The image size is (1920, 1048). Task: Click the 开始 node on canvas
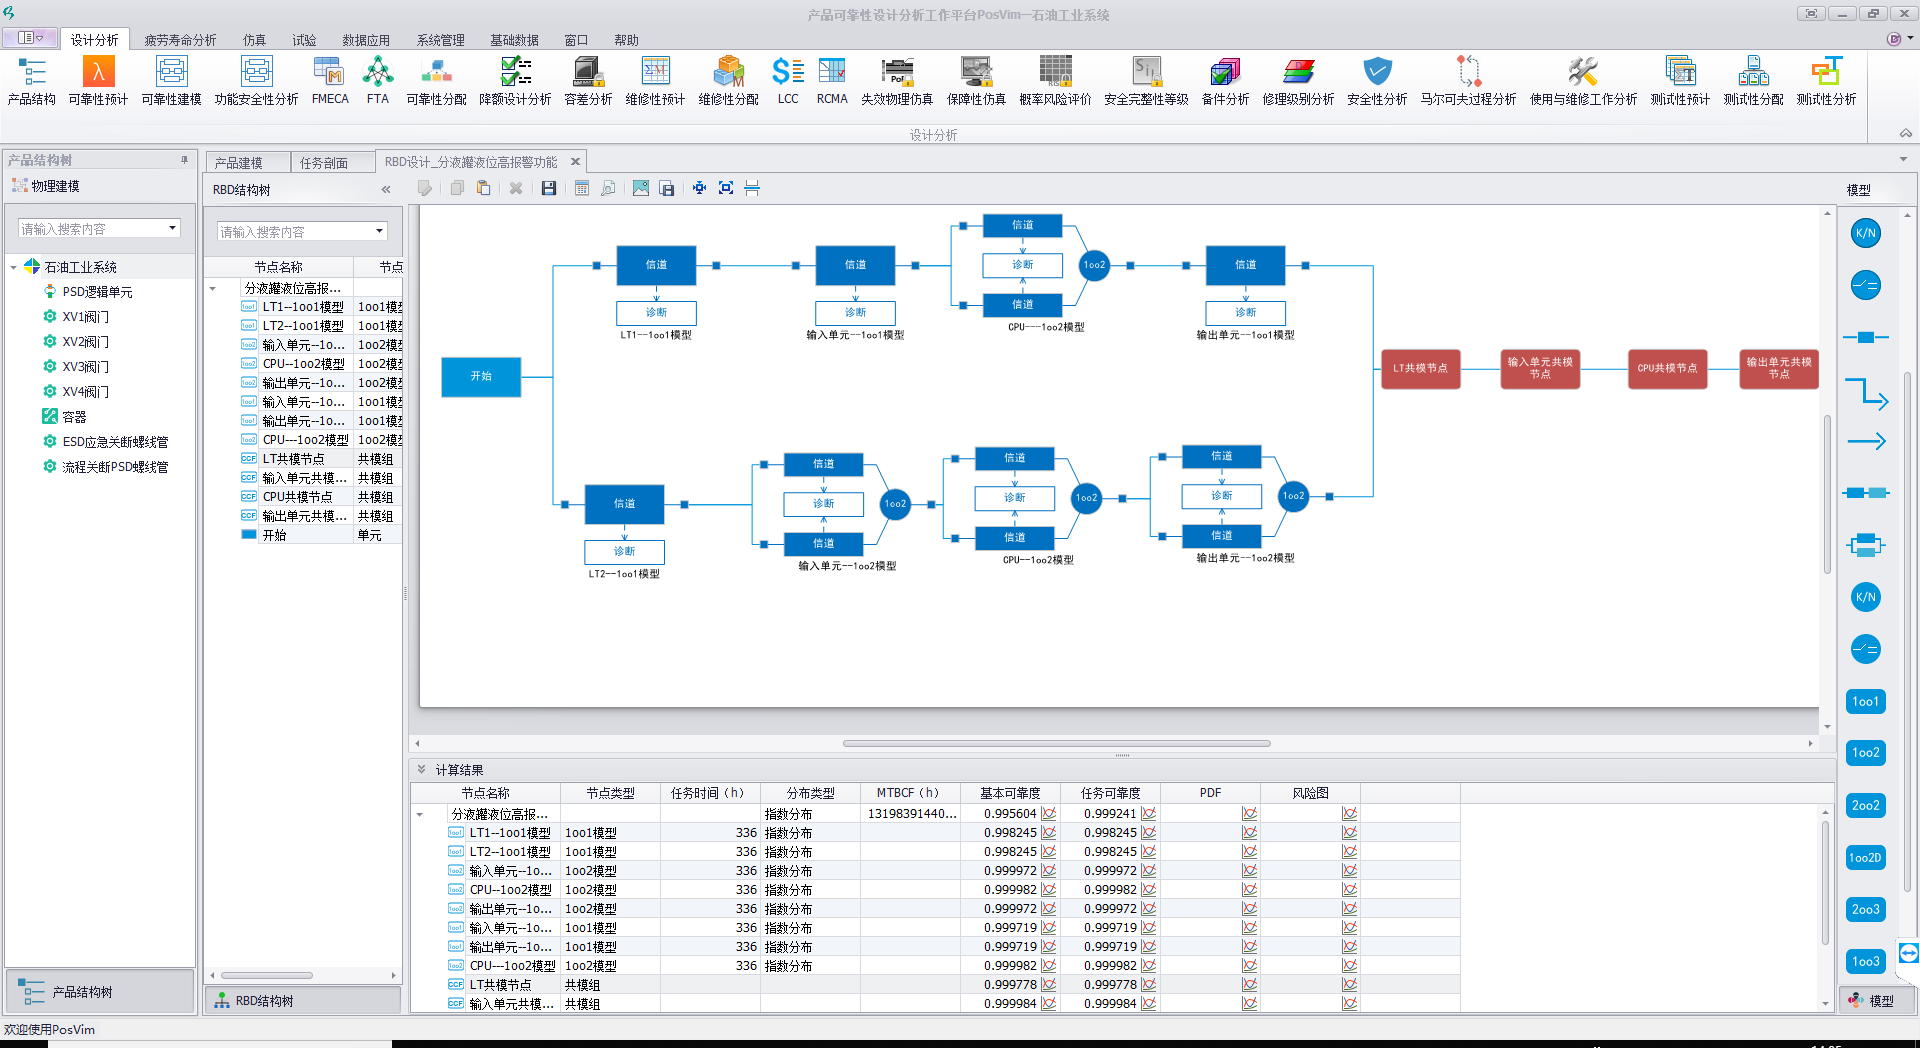pos(481,376)
